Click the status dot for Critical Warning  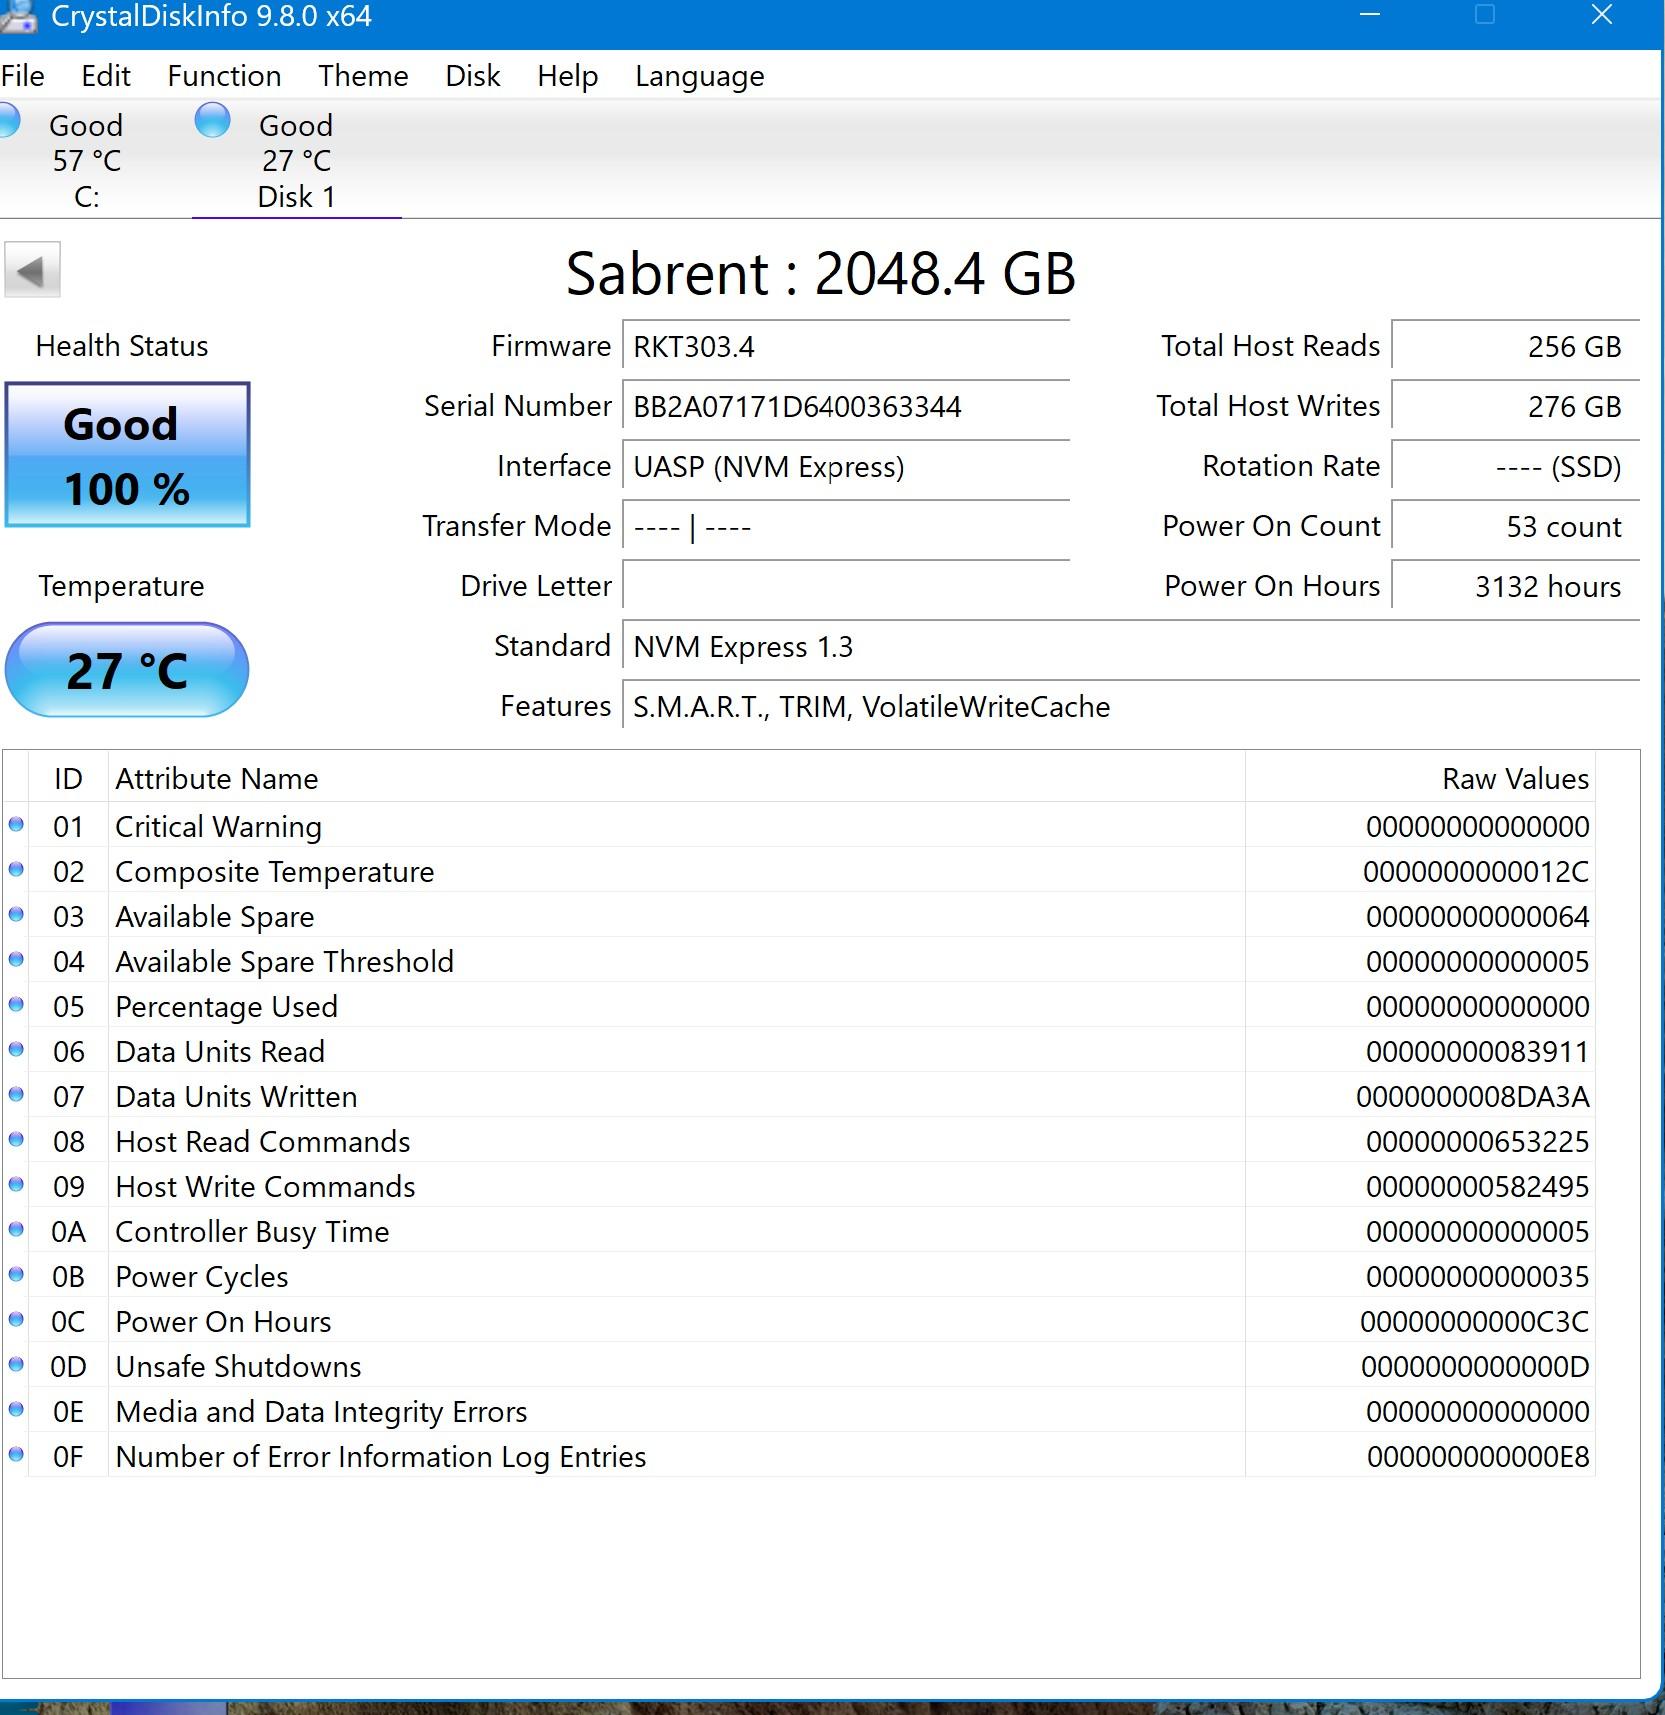coord(16,825)
